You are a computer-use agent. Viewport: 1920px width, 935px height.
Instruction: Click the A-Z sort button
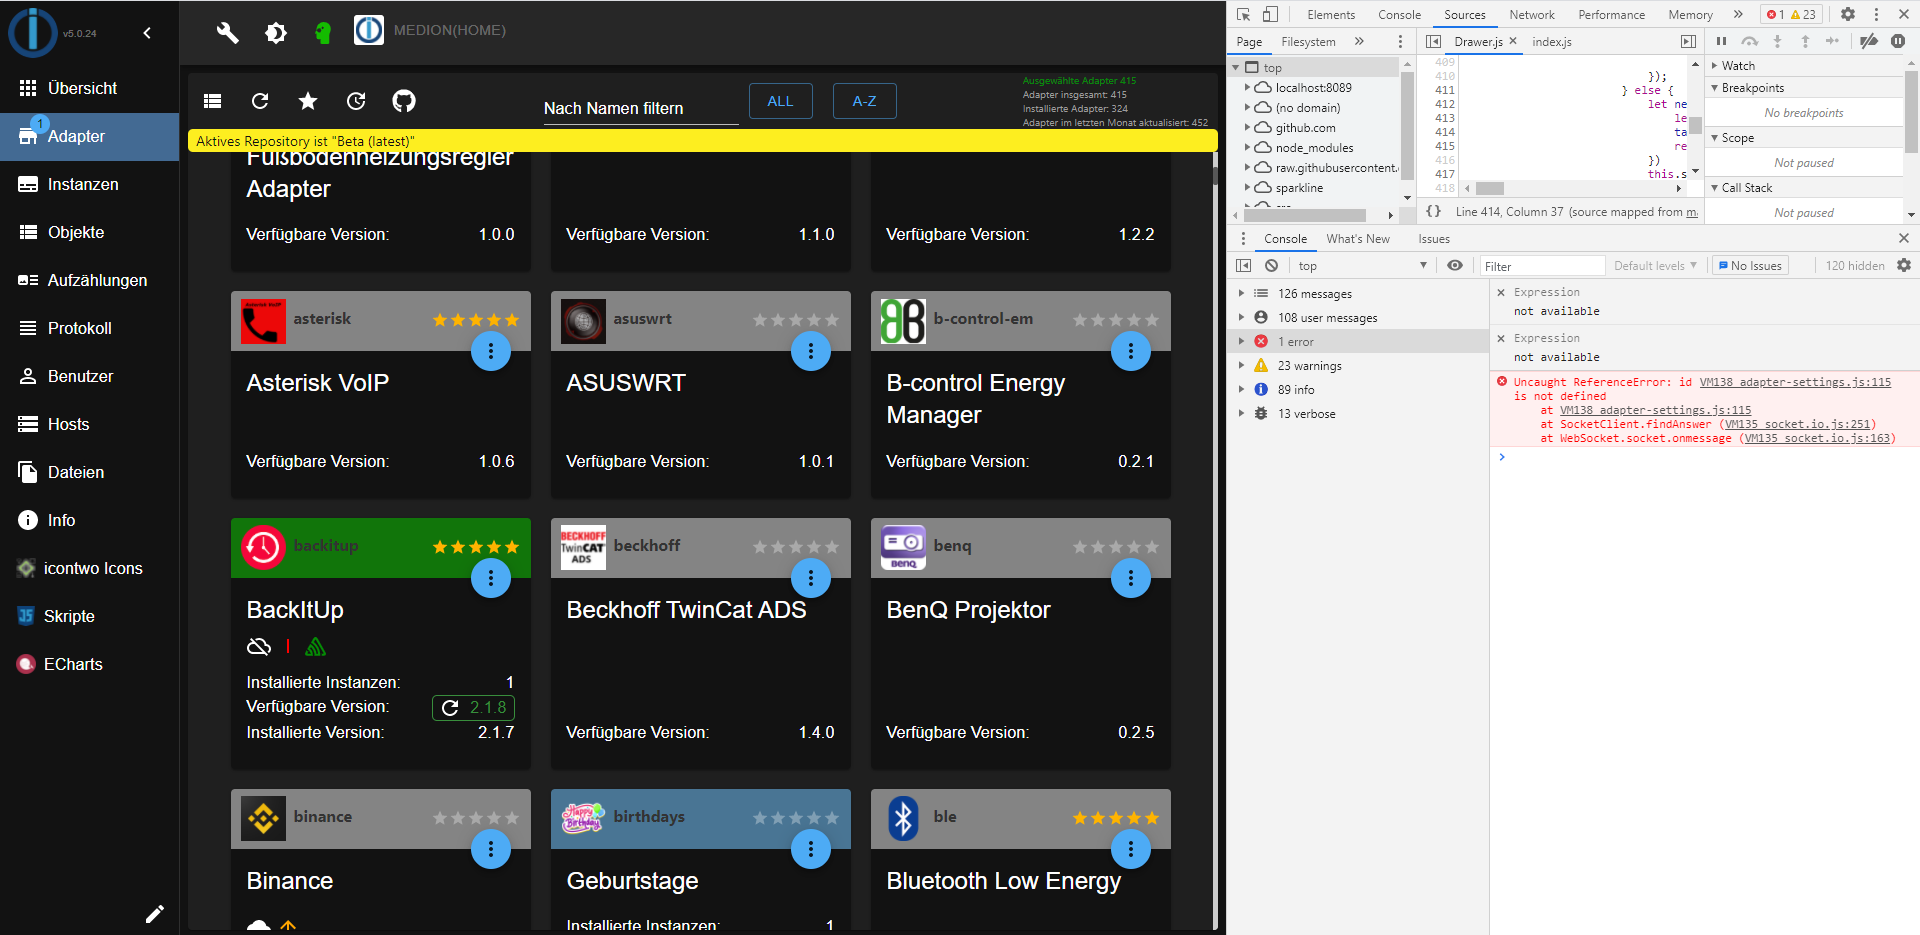(x=864, y=101)
